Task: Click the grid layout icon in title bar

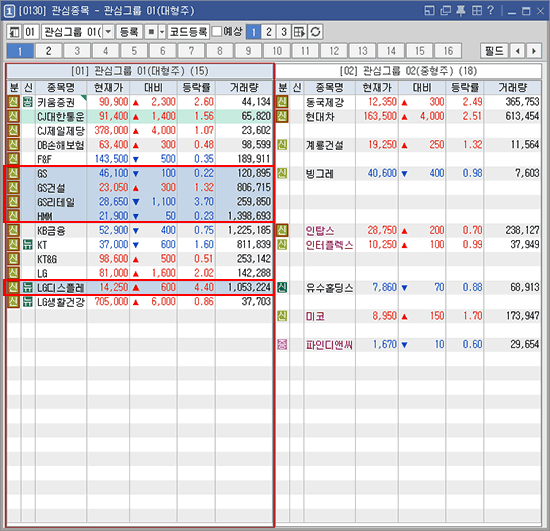Action: 477,11
